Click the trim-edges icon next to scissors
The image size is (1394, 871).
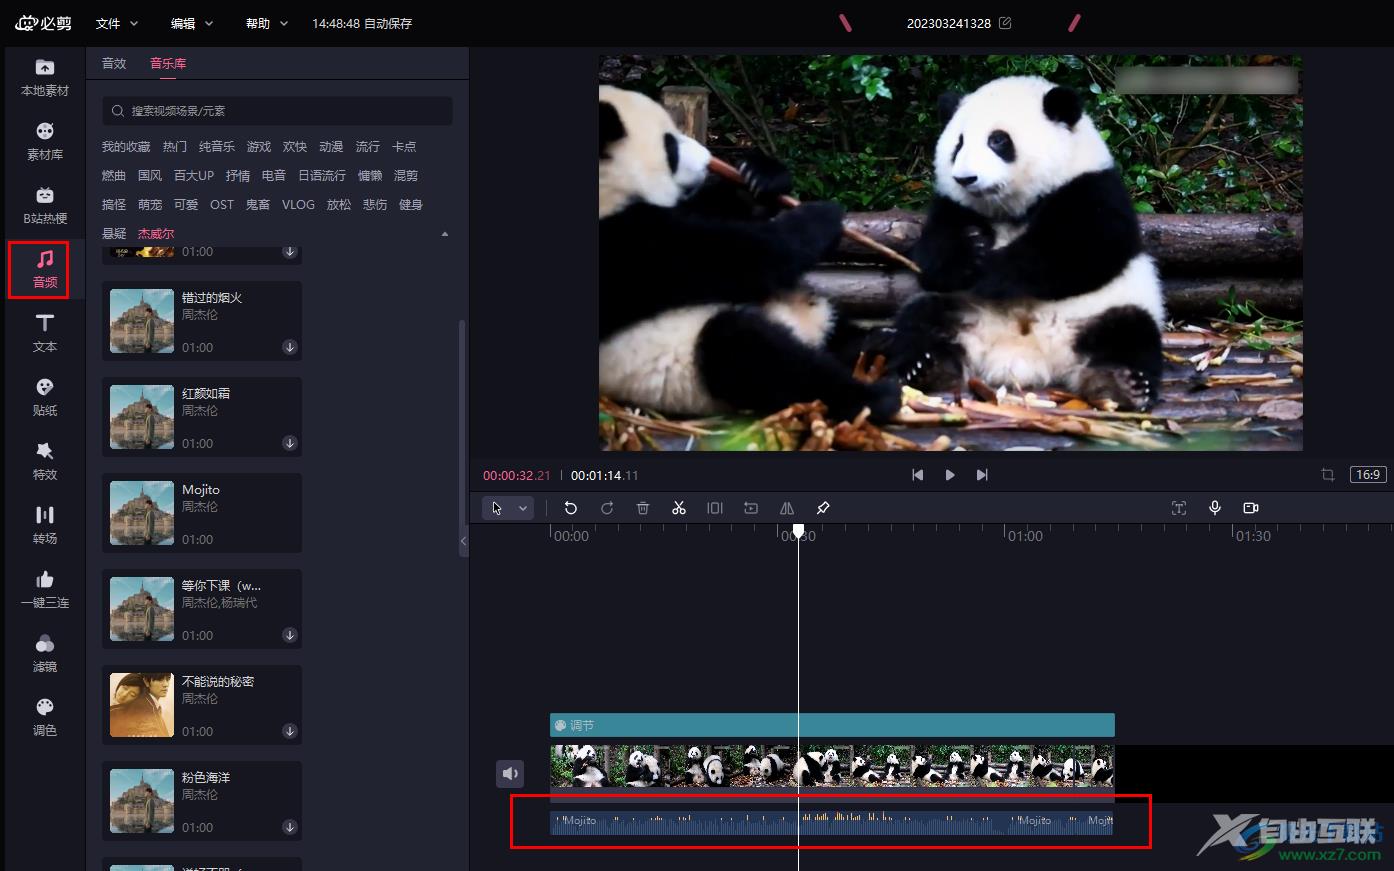(x=715, y=508)
